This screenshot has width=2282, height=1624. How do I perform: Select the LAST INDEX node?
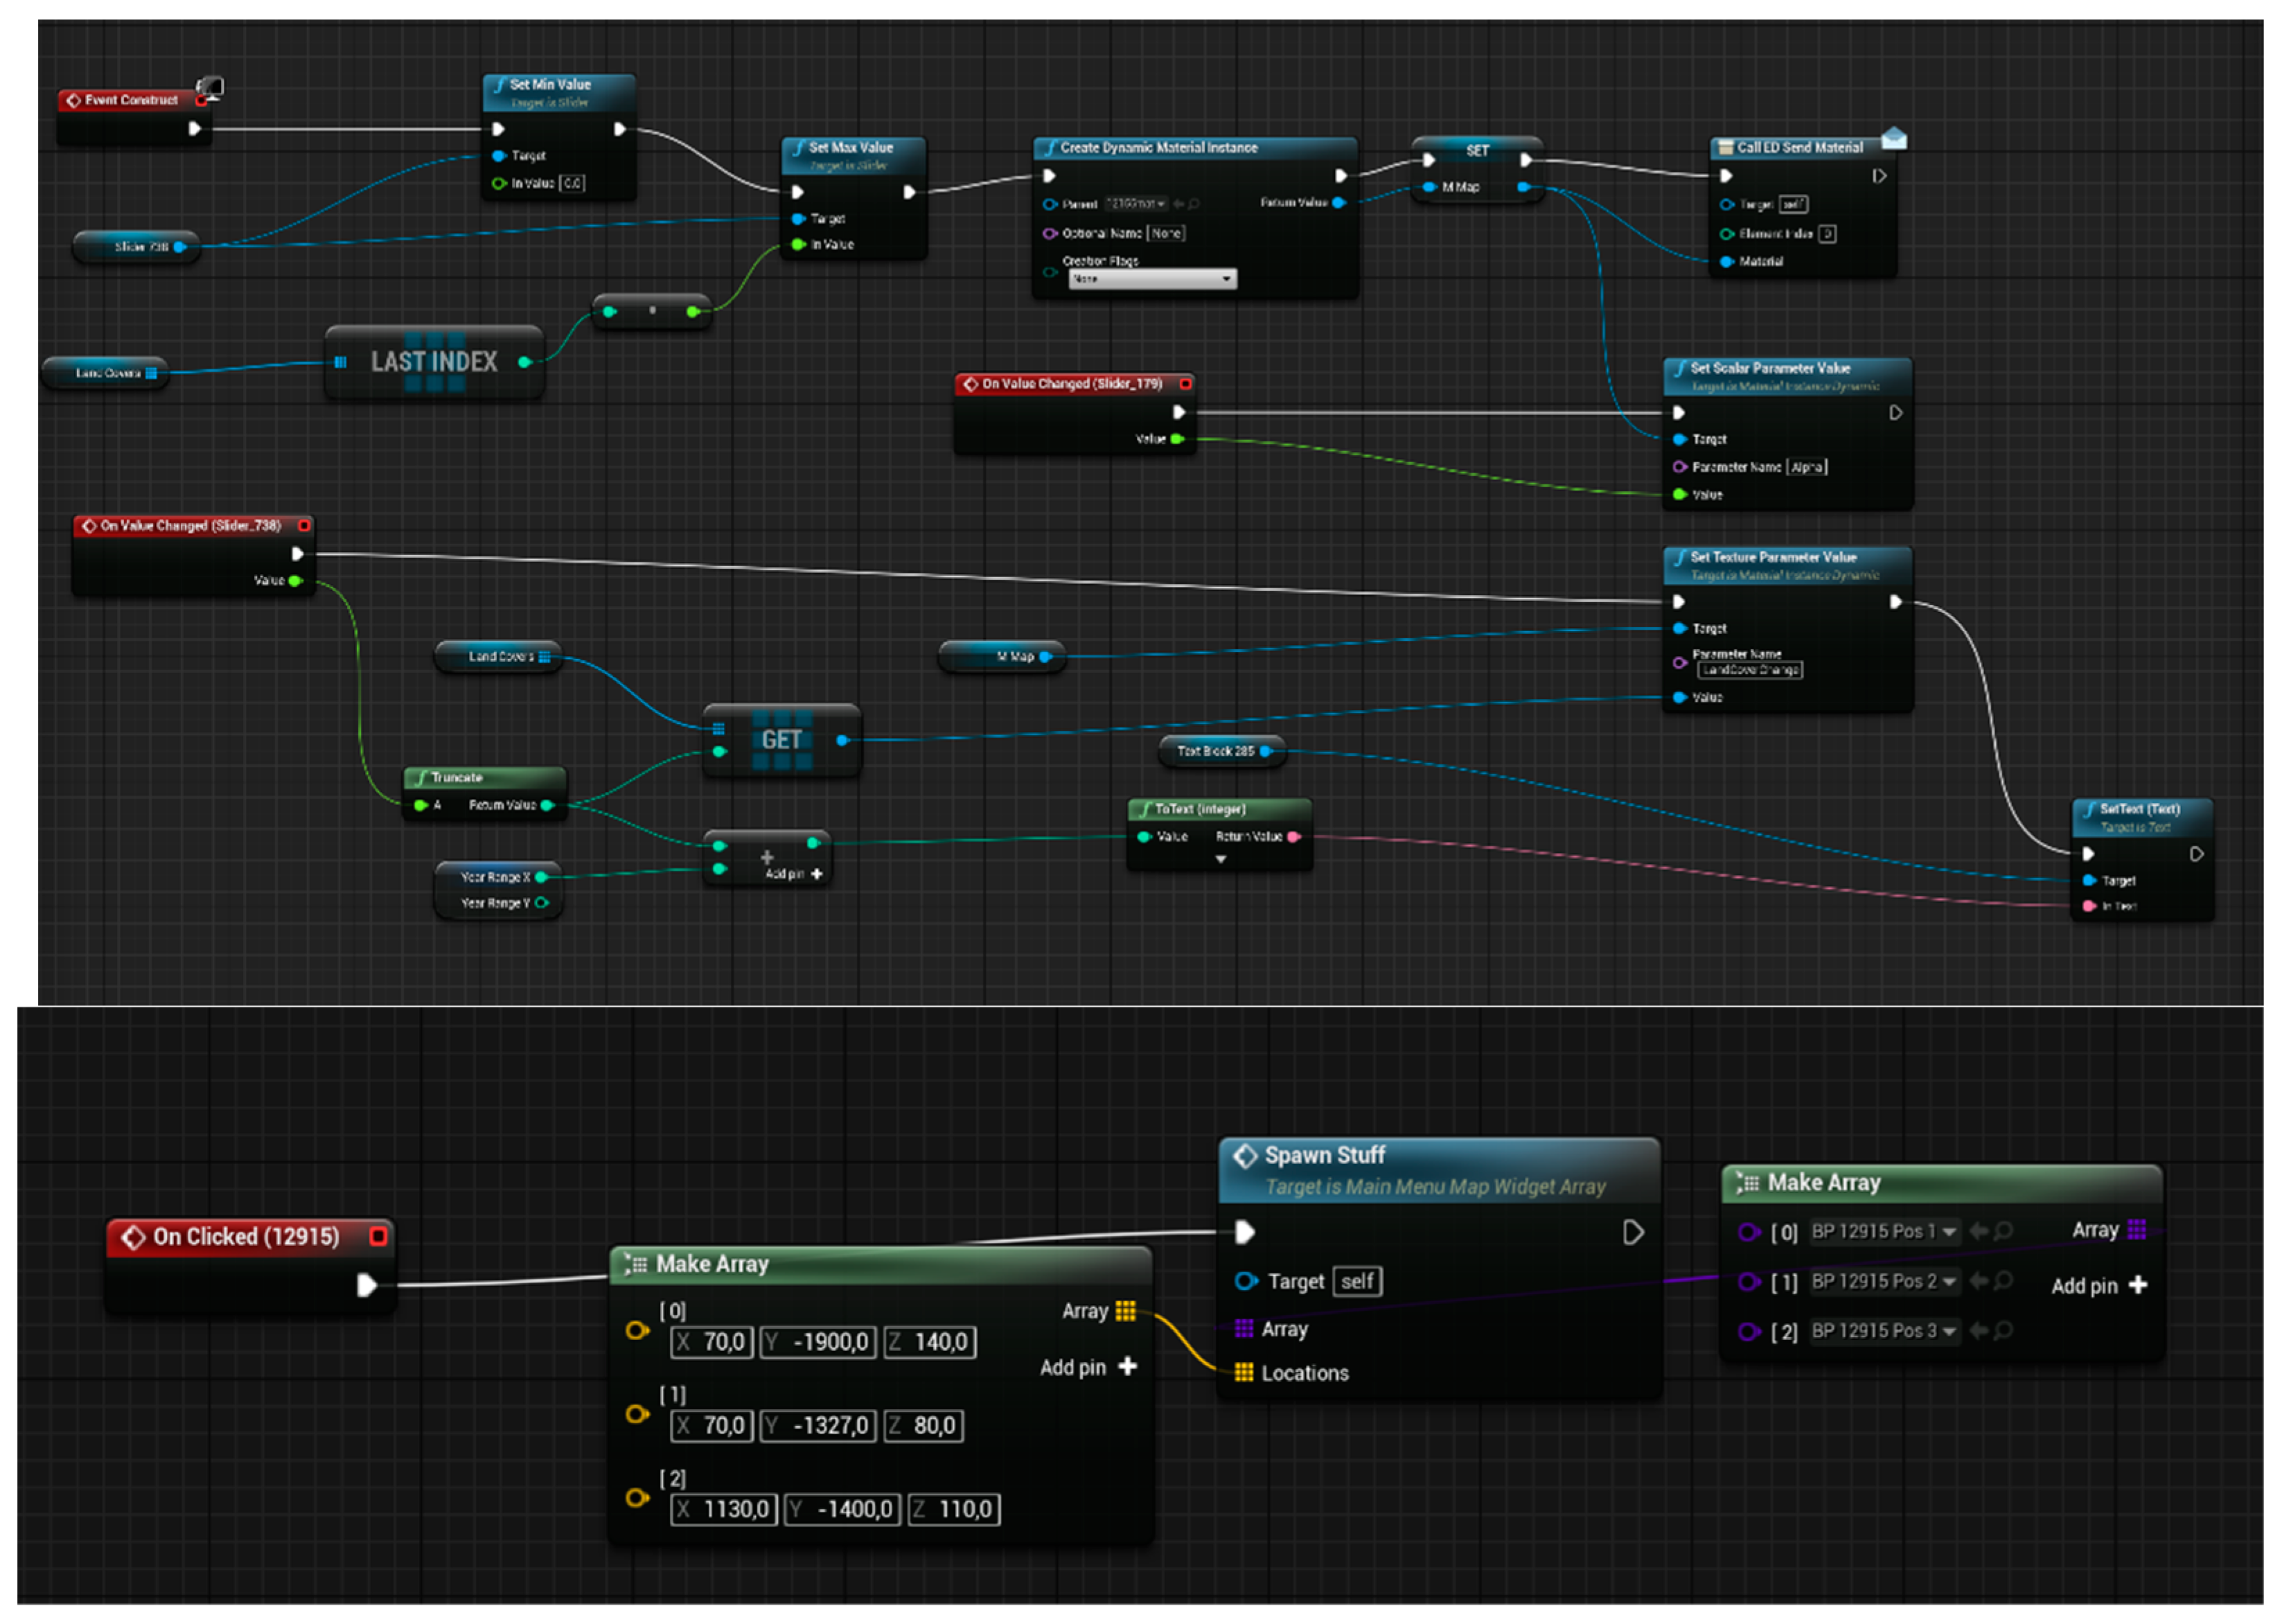[433, 362]
